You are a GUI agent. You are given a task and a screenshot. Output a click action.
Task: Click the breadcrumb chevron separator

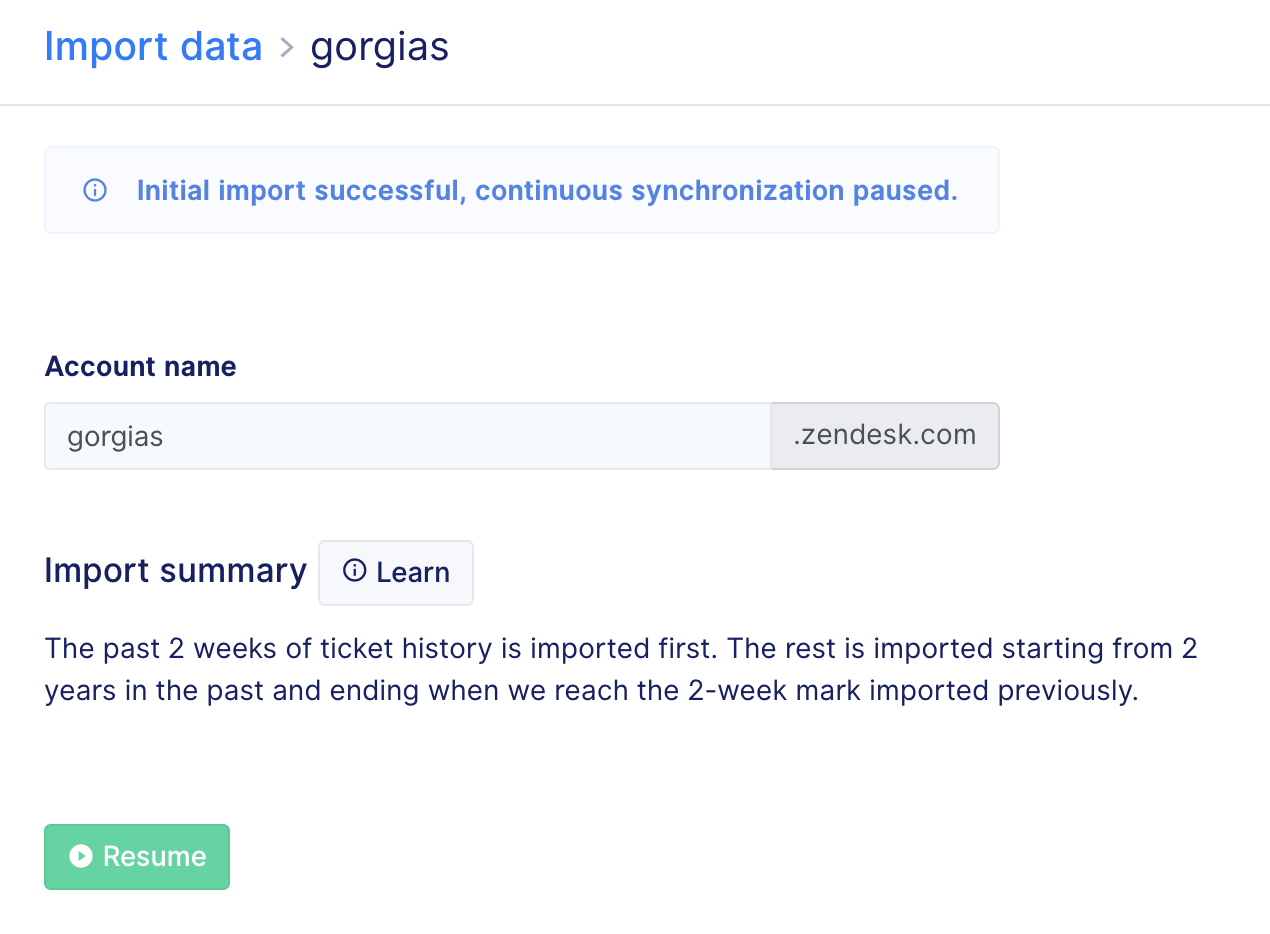[287, 47]
